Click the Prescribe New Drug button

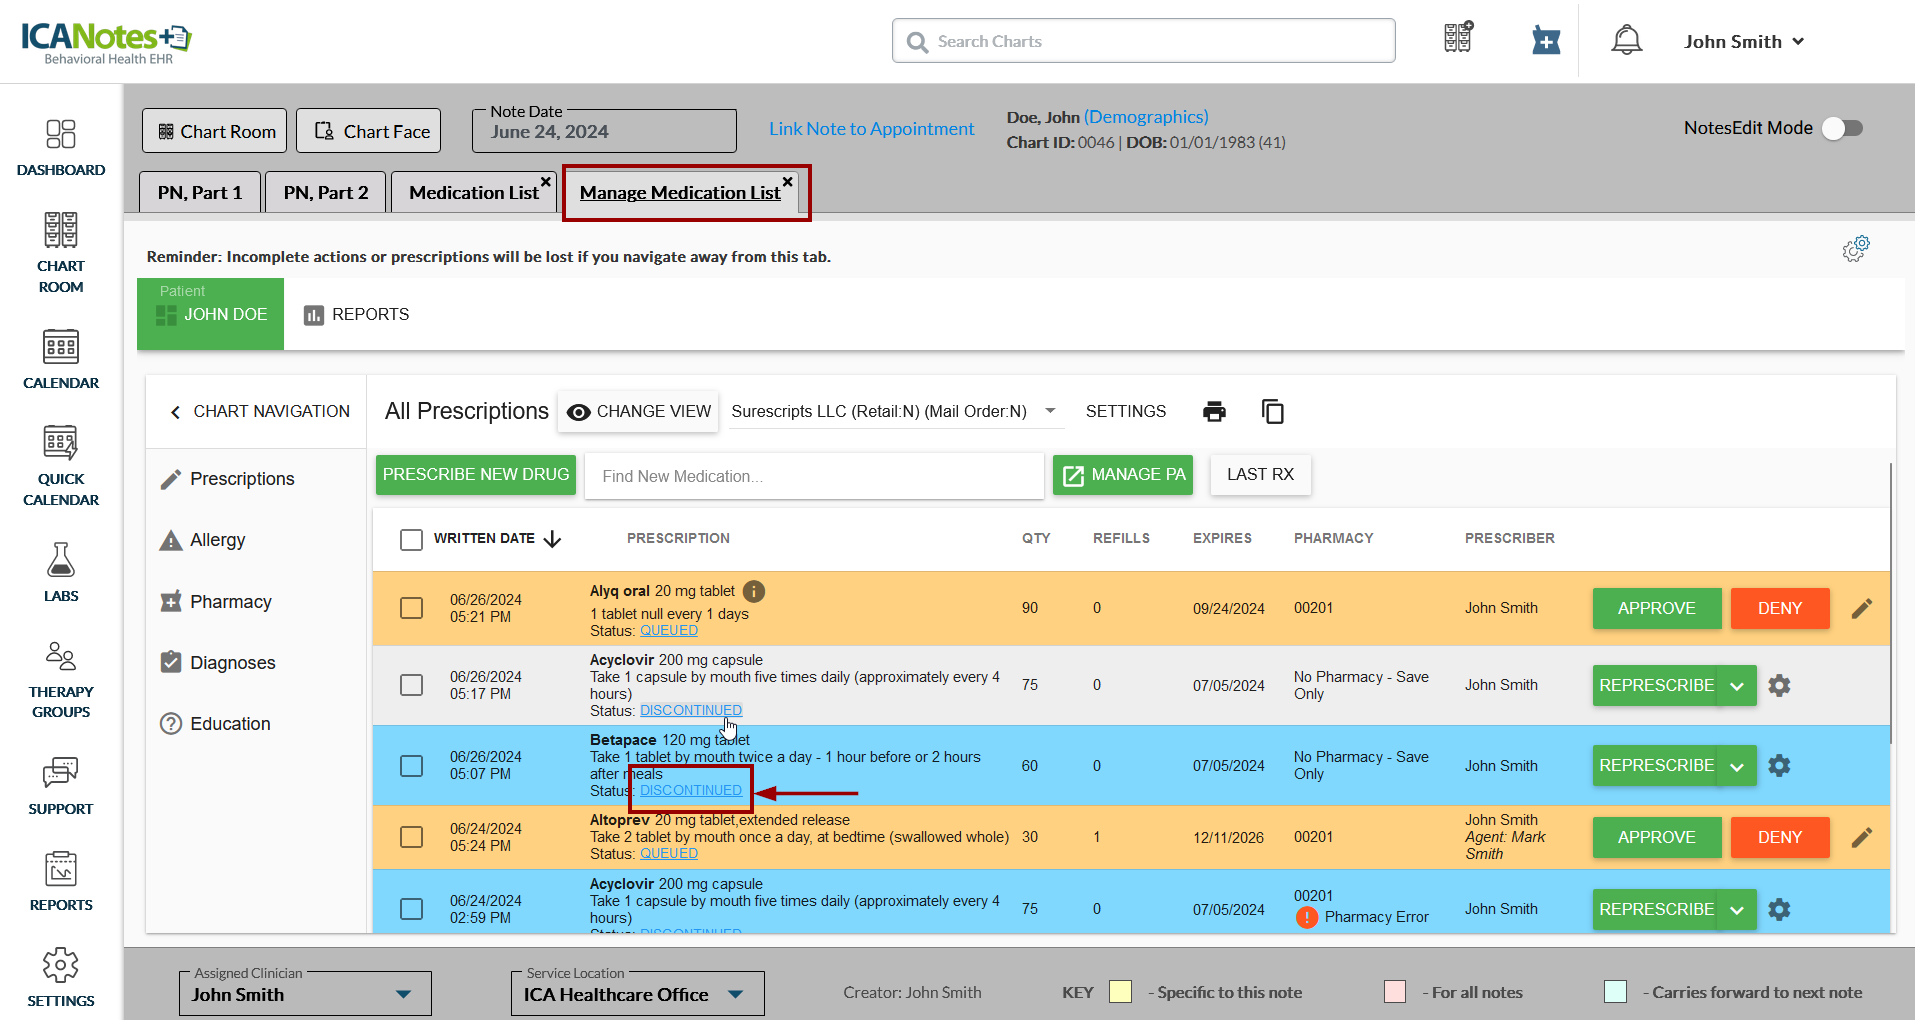pos(476,475)
